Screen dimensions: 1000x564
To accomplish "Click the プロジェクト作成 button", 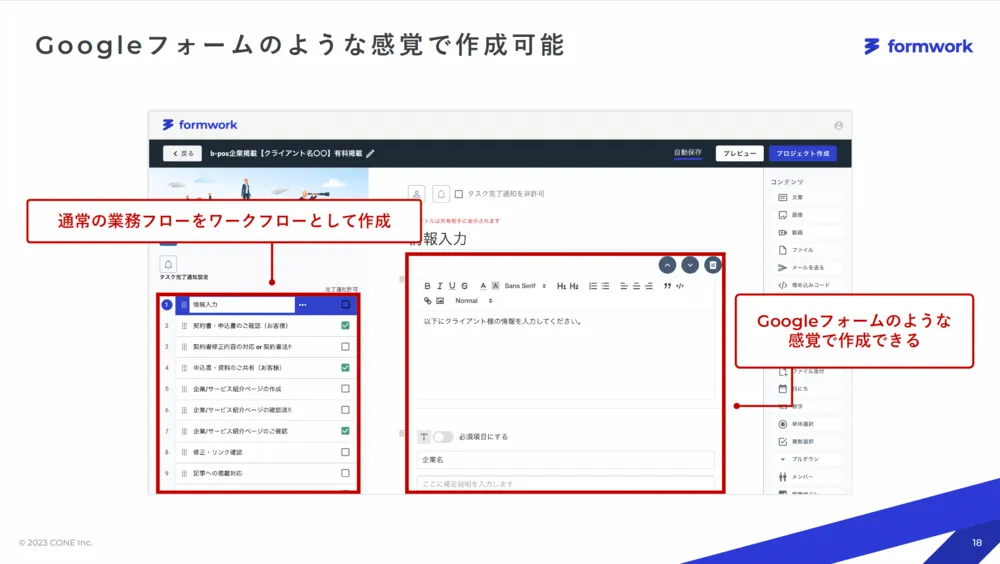I will pos(802,154).
